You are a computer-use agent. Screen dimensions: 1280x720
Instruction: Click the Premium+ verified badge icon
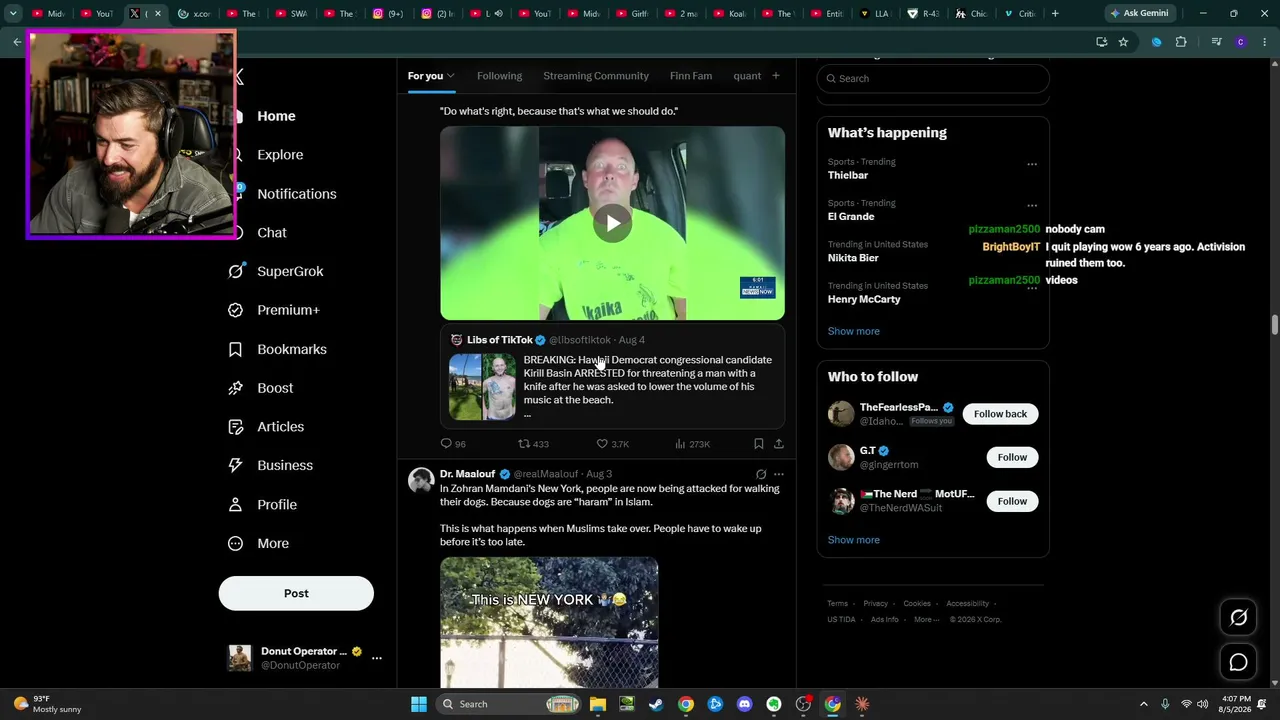236,310
